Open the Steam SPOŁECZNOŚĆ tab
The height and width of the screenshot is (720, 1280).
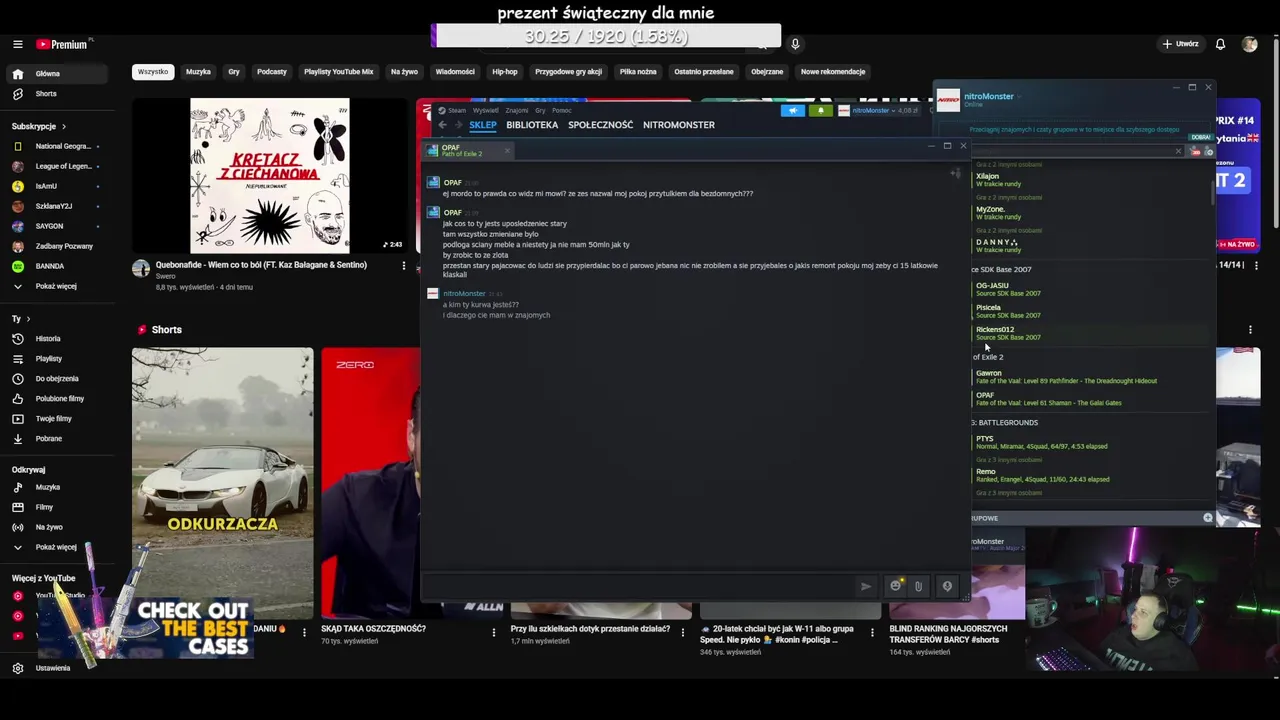click(600, 125)
